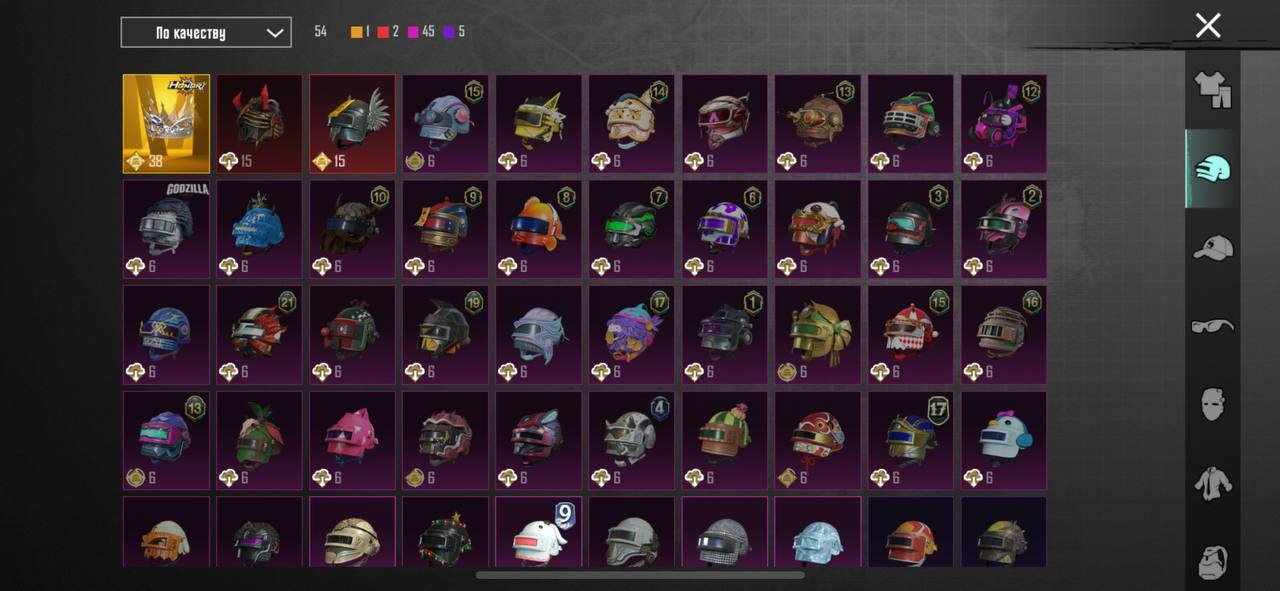Open the 'По качеству' sorting dropdown
Screen dimensions: 1280x591
click(206, 32)
